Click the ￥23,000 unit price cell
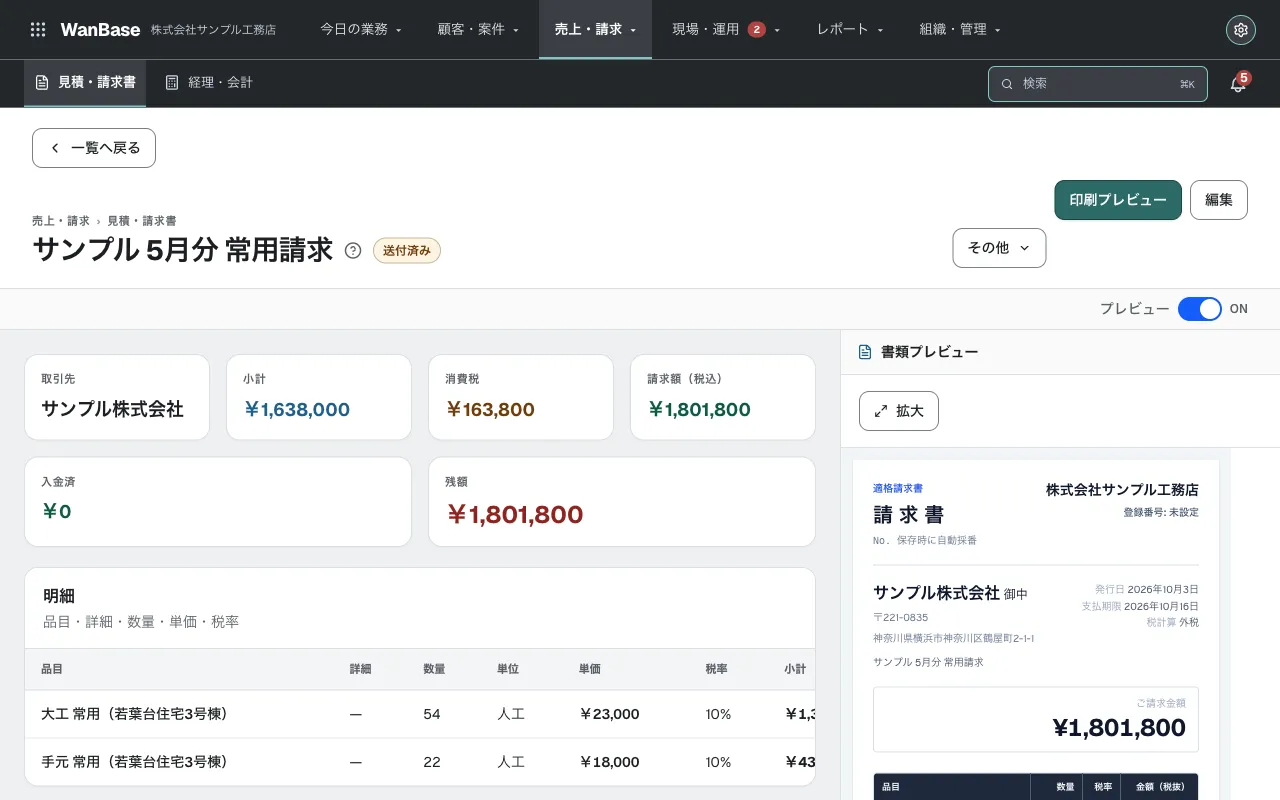Viewport: 1280px width, 800px height. [609, 714]
